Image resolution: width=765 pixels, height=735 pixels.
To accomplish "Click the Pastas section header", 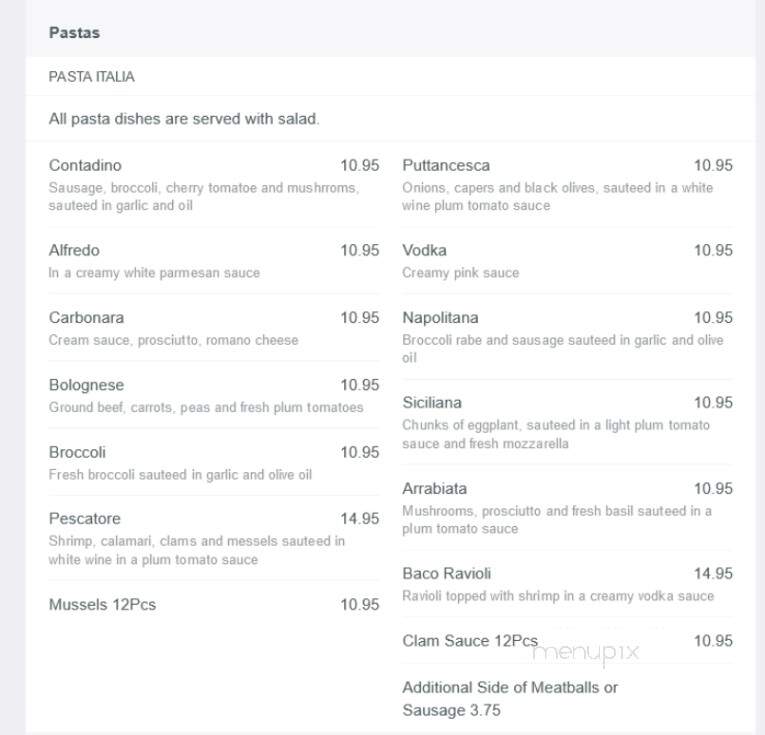I will [74, 33].
